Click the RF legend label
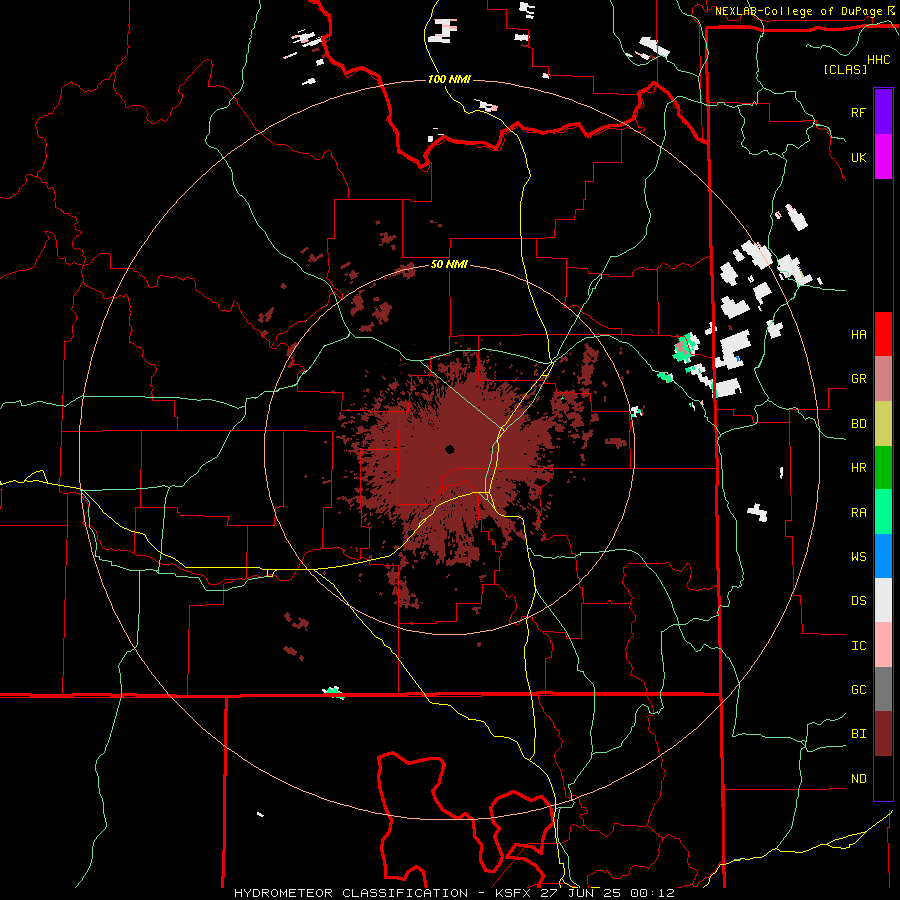This screenshot has height=900, width=900. (859, 112)
